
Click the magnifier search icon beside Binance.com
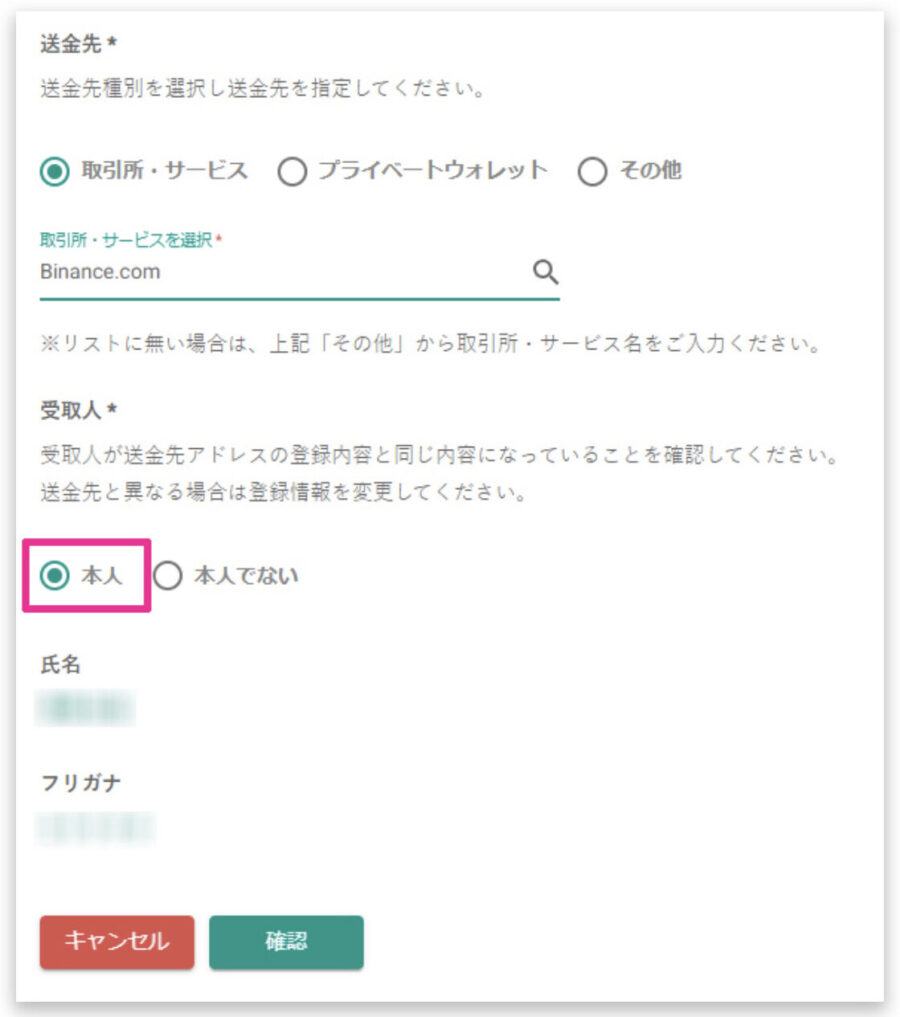tap(545, 272)
